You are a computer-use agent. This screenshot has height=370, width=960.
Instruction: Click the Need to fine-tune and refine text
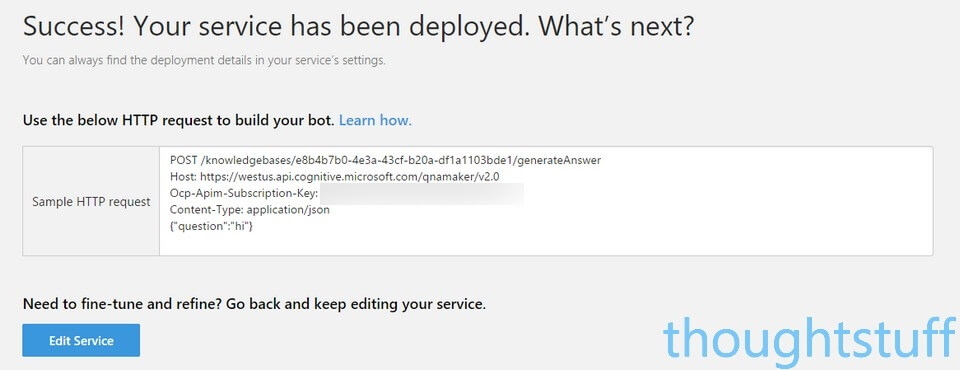tap(254, 304)
